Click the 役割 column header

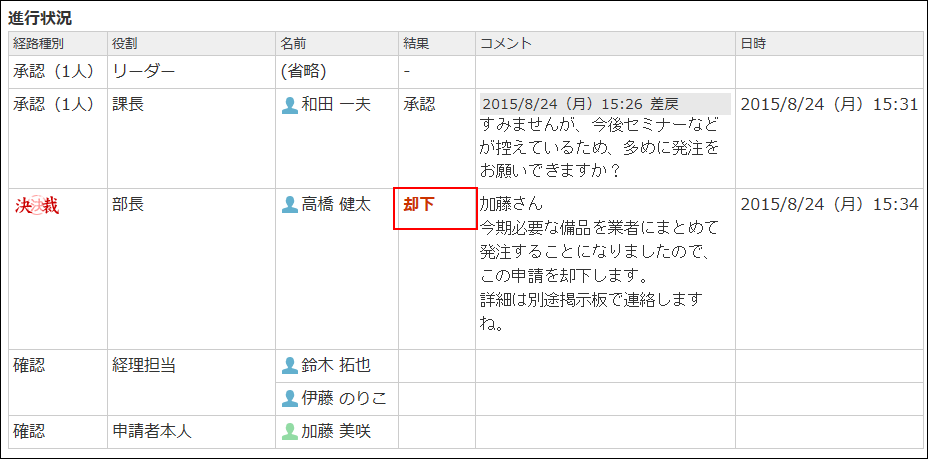(125, 44)
